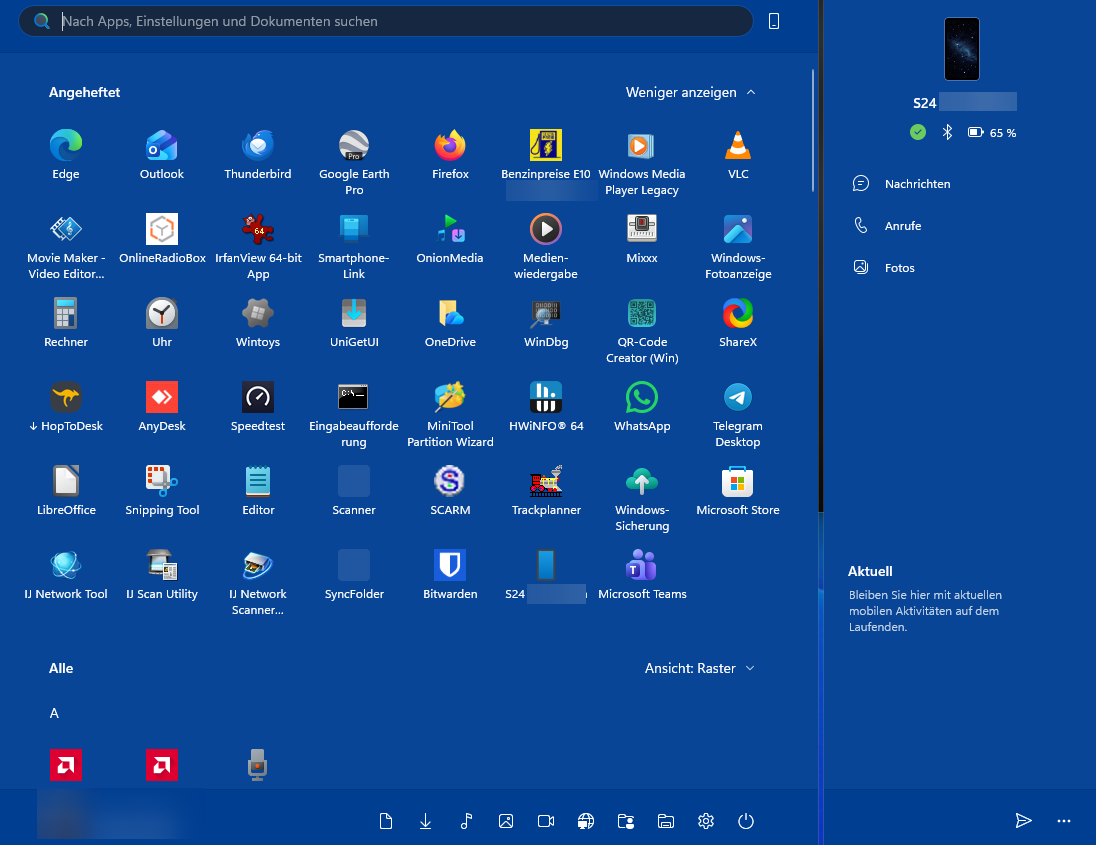Open the Edge browser app

66,155
